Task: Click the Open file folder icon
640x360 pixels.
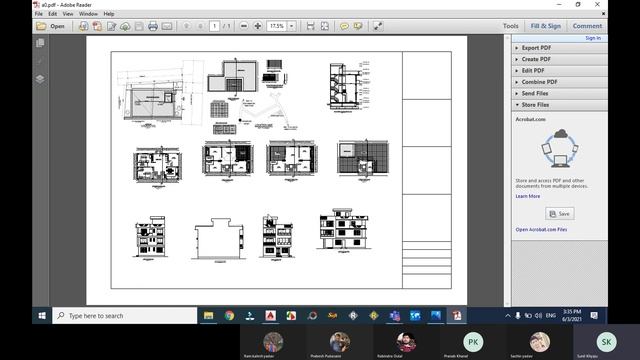Action: (41, 26)
